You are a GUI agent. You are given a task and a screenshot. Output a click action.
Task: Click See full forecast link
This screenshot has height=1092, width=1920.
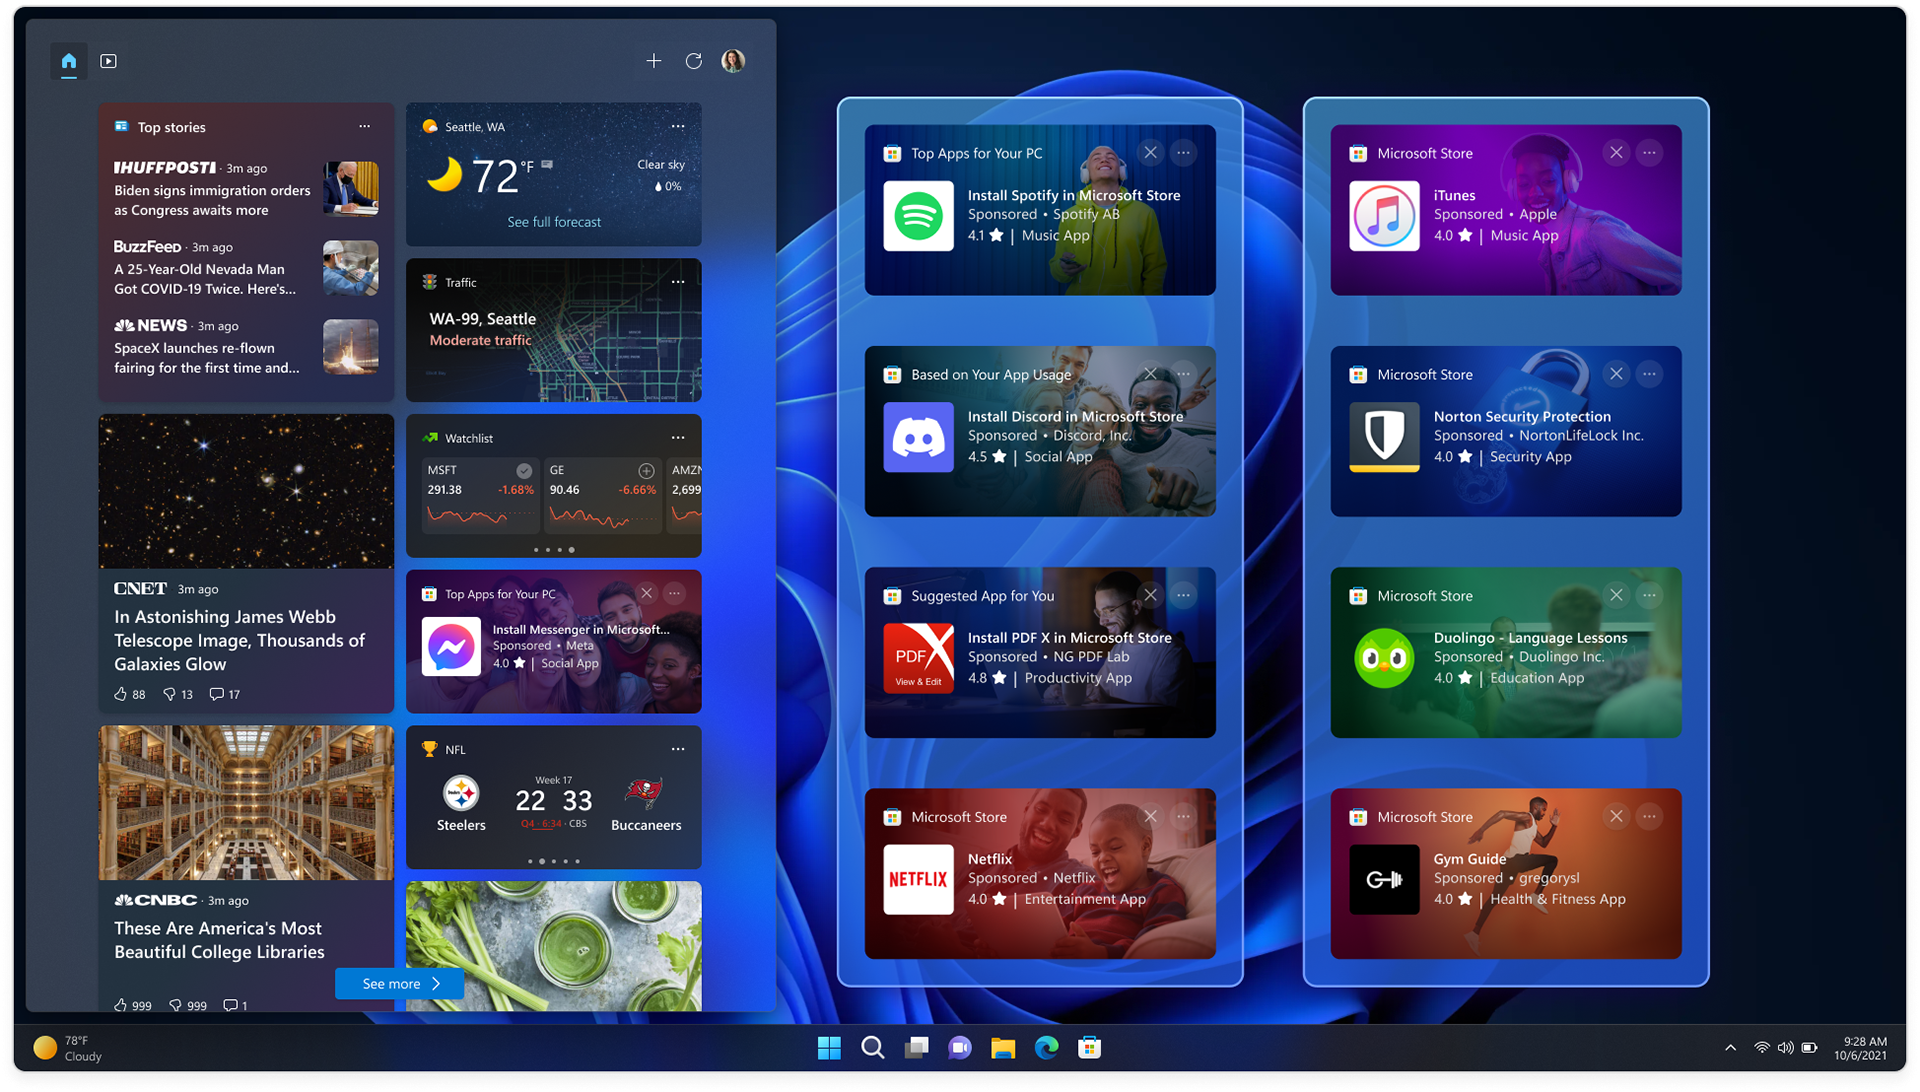click(554, 222)
